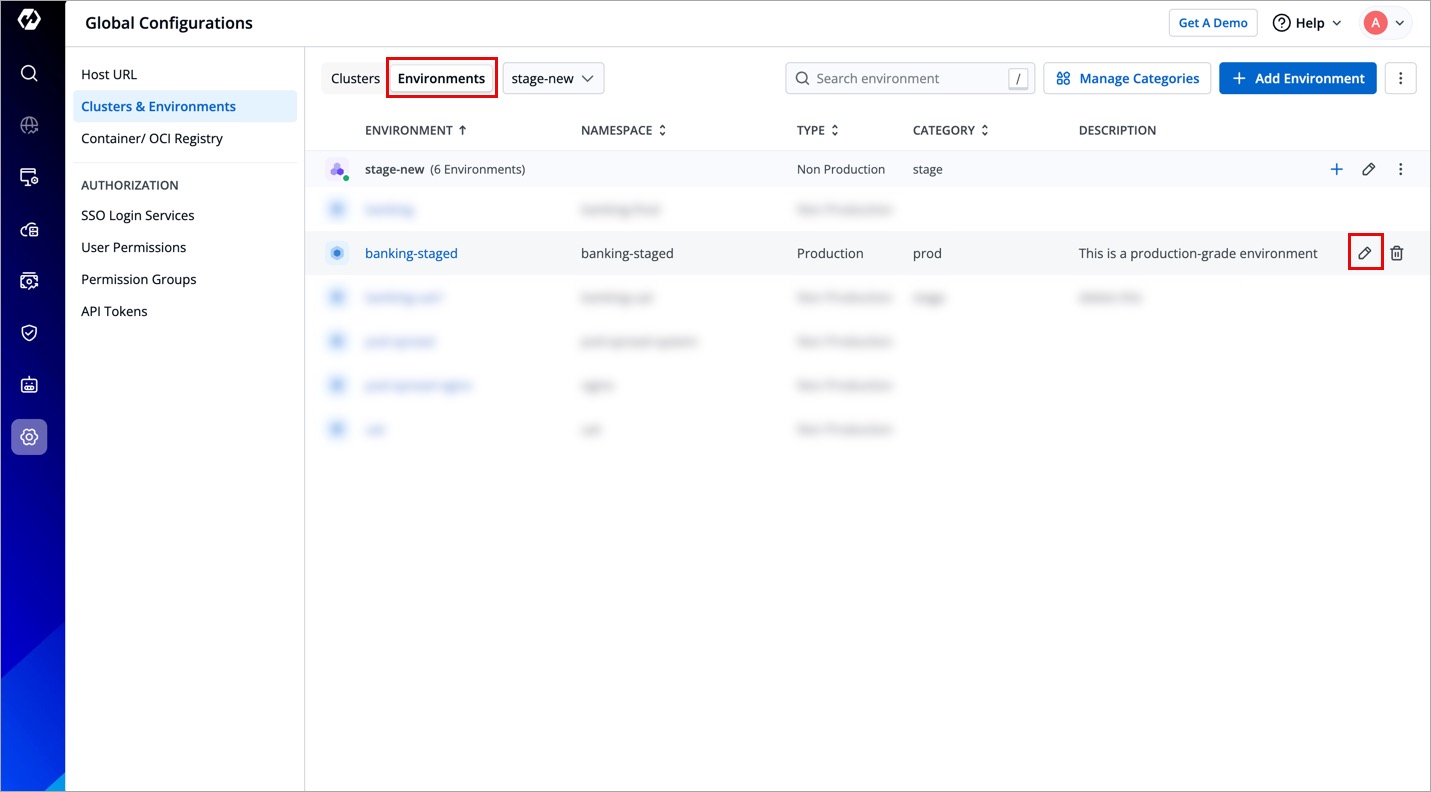Delete the banking-staged environment via trash icon

pyautogui.click(x=1397, y=253)
